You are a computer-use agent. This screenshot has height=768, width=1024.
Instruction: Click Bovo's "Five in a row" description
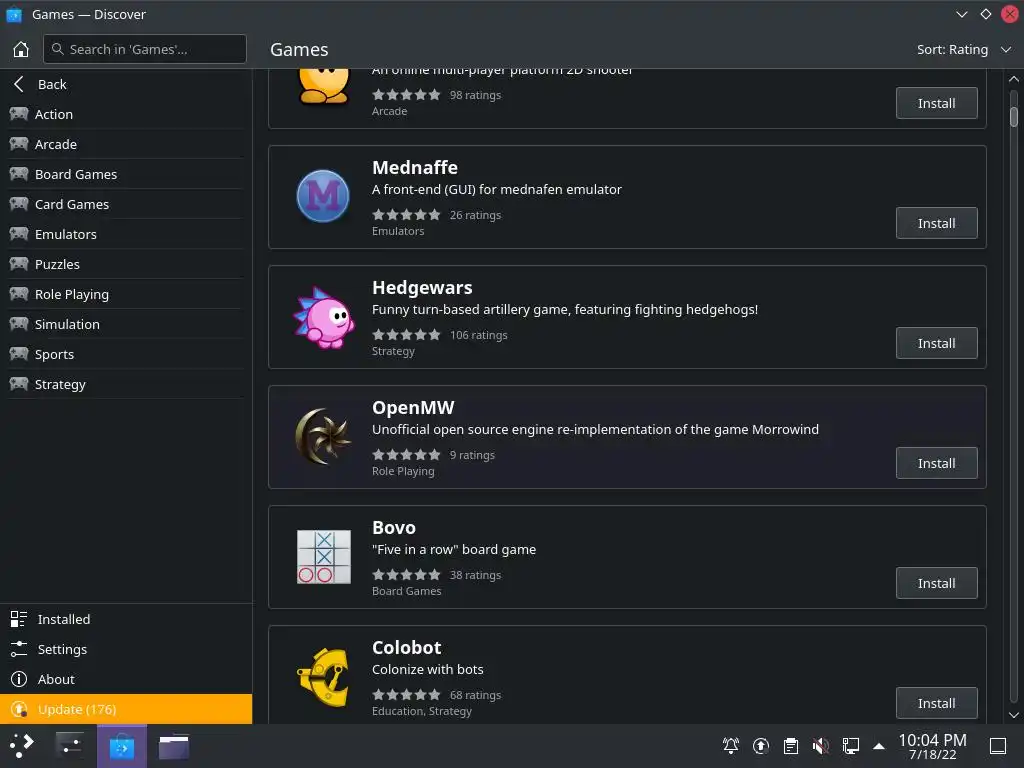pyautogui.click(x=454, y=550)
